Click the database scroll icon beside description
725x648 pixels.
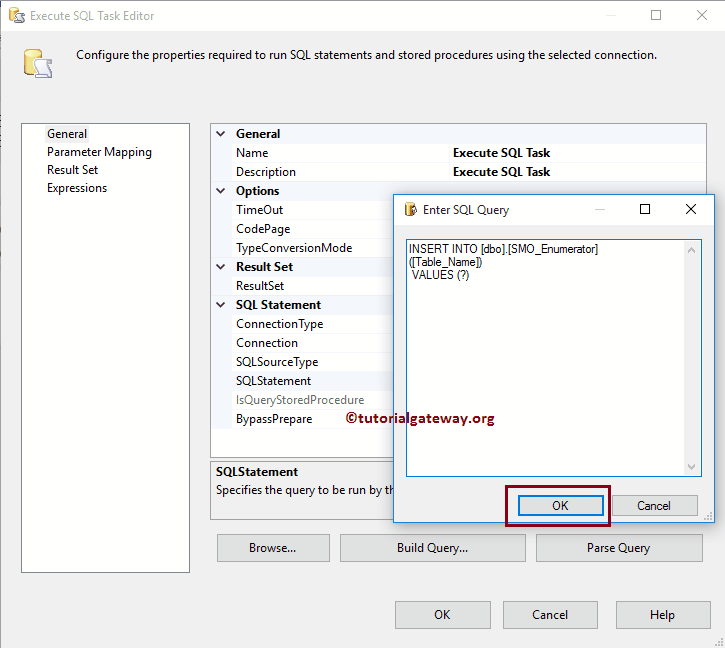click(x=37, y=63)
